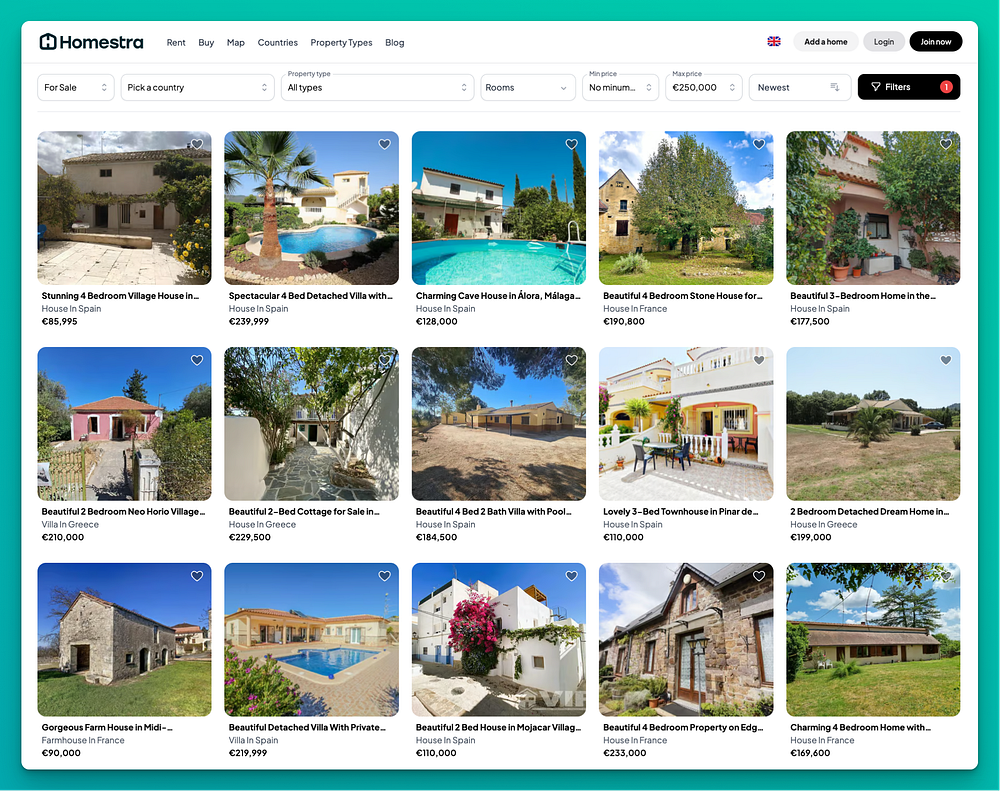Click the Join now button

pos(936,41)
